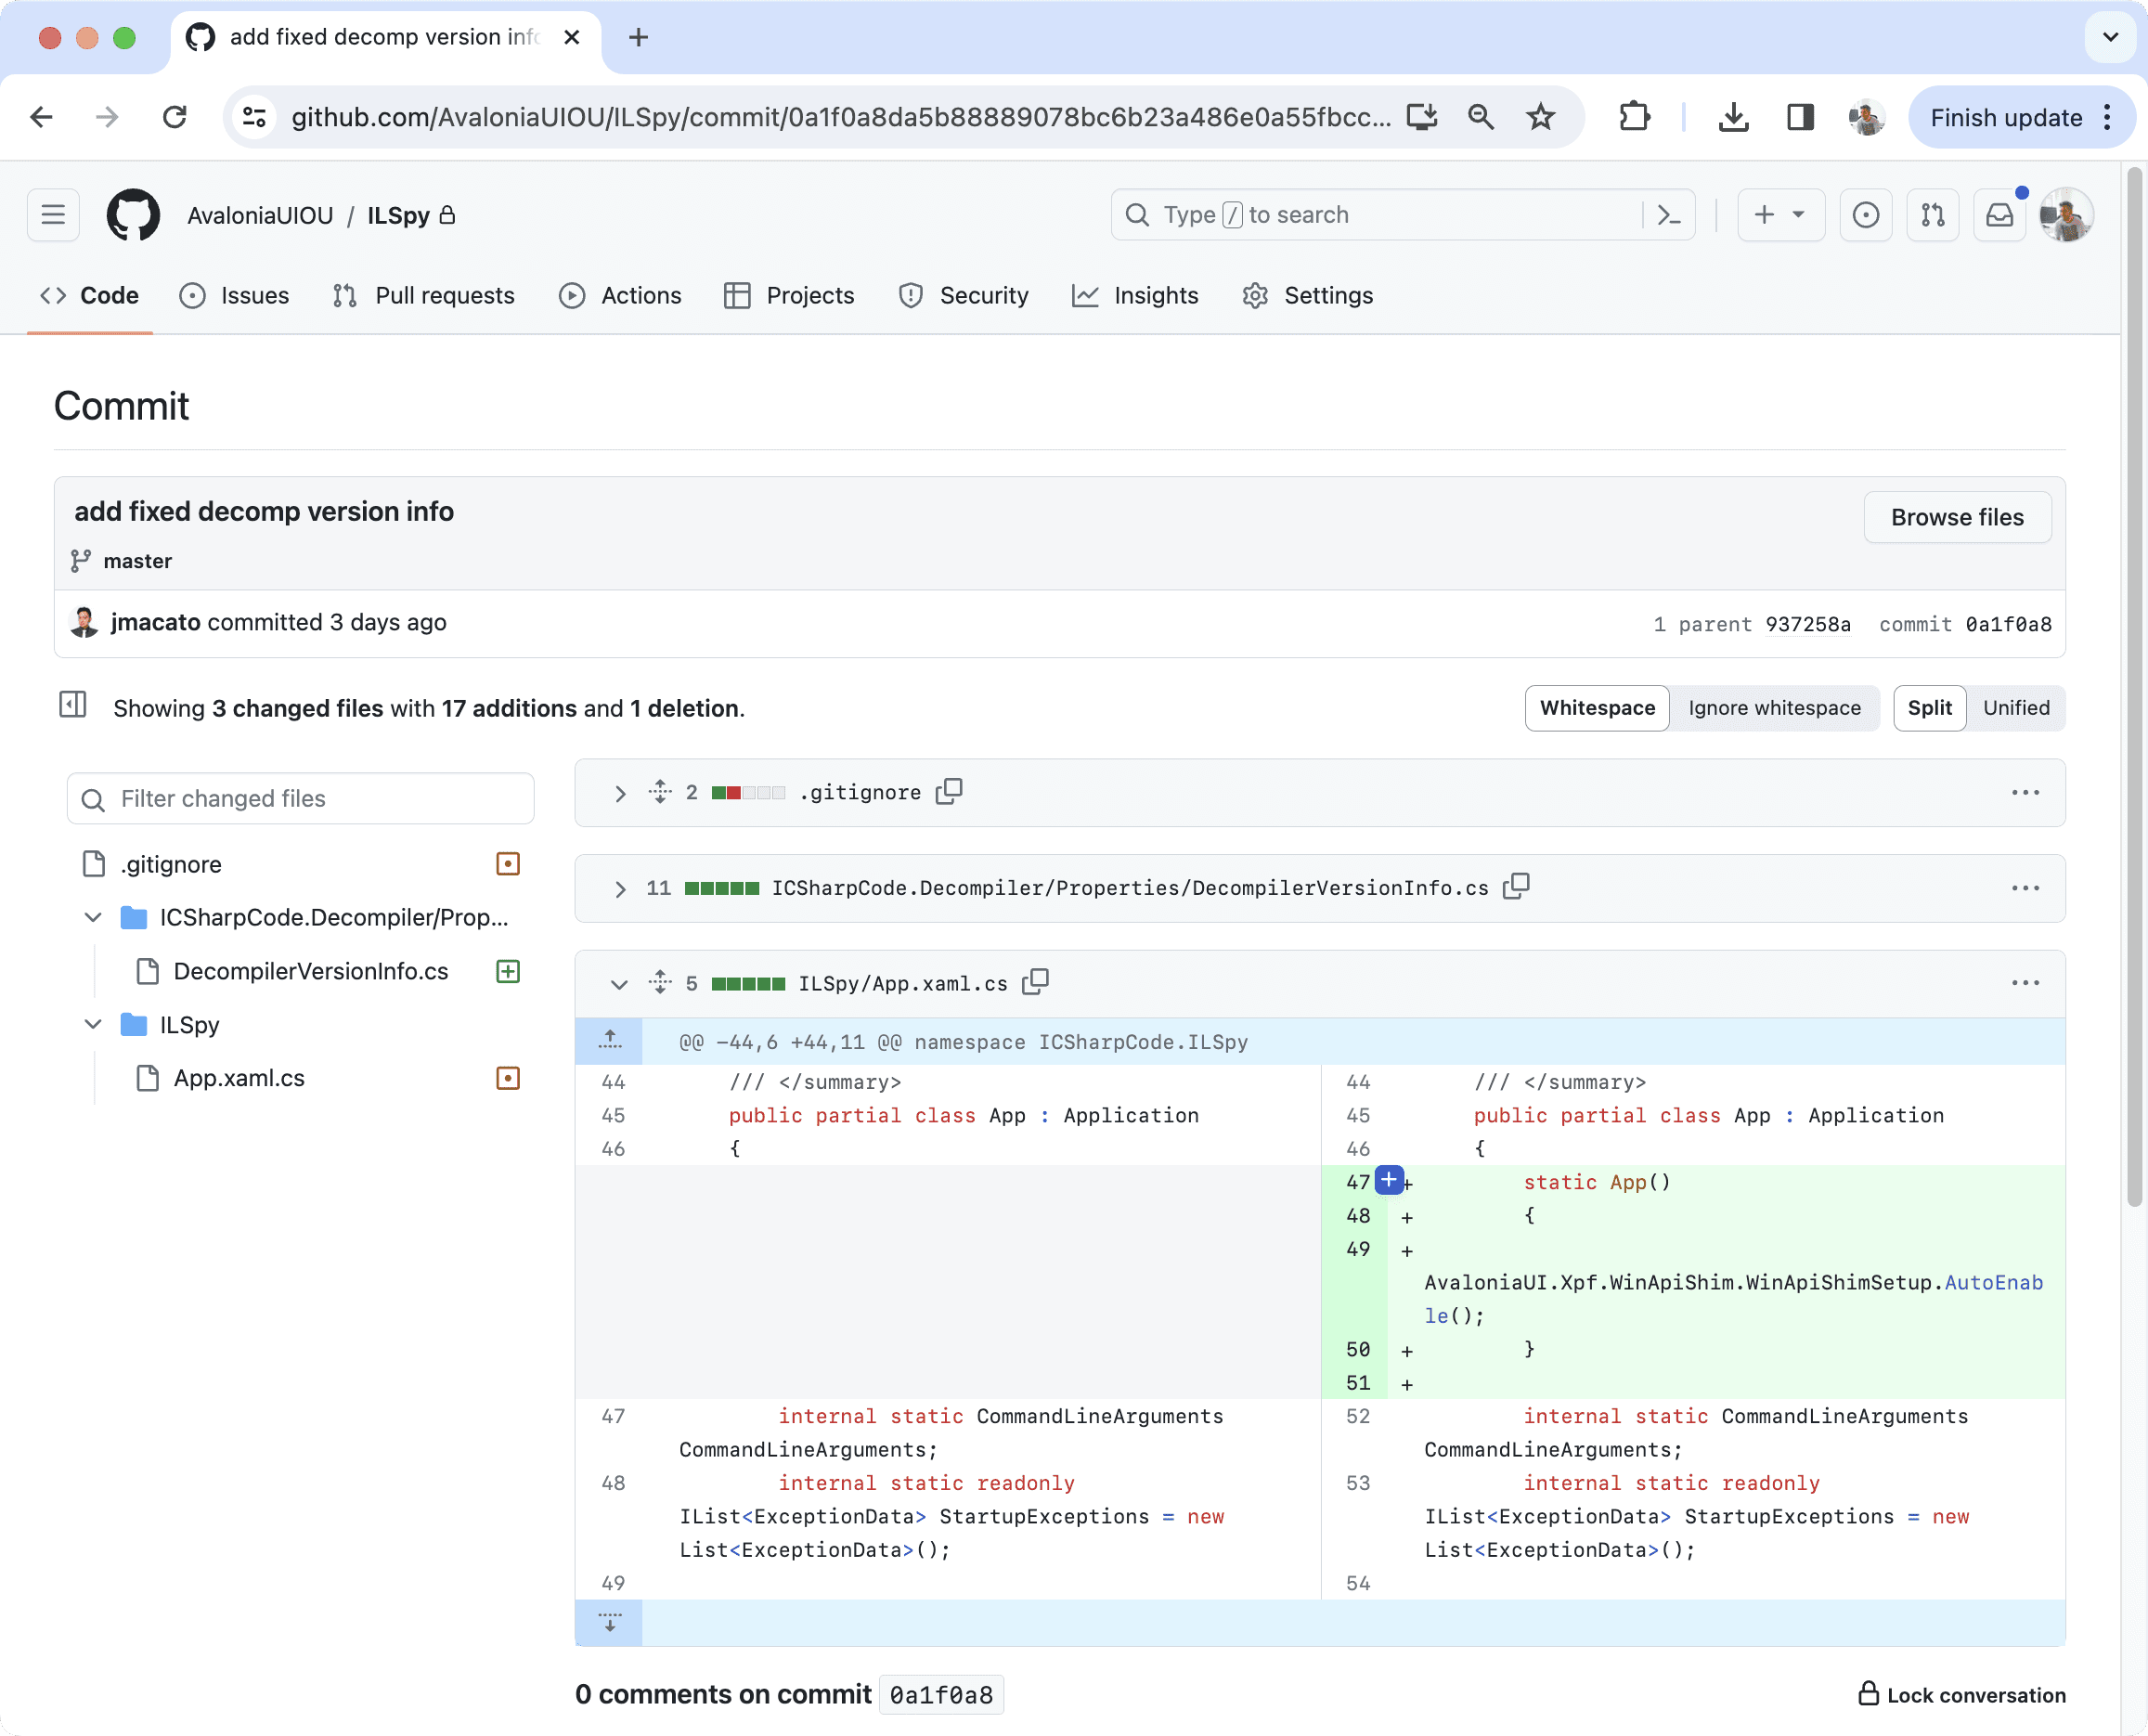Open the browser downloads icon
Screen dimensions: 2148x1736
point(1733,118)
